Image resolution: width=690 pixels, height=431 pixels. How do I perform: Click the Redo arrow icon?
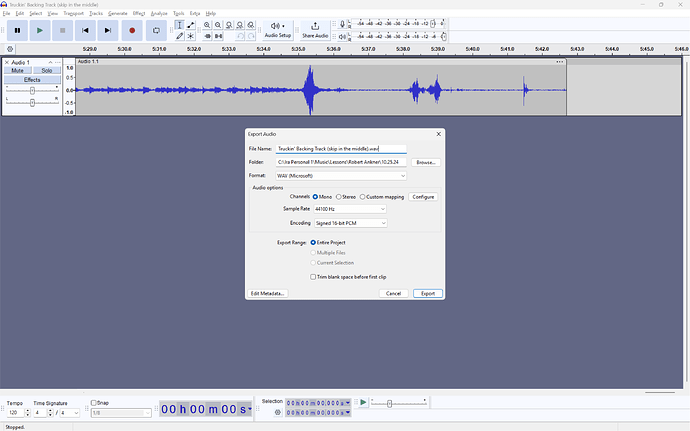pyautogui.click(x=251, y=36)
